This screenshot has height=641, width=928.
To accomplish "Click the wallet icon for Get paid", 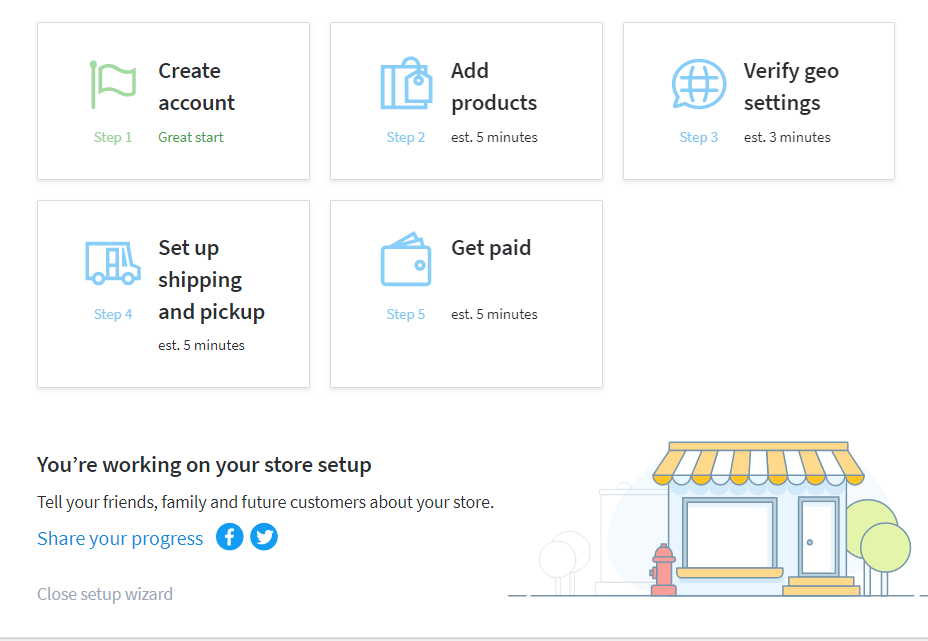I will click(x=406, y=259).
